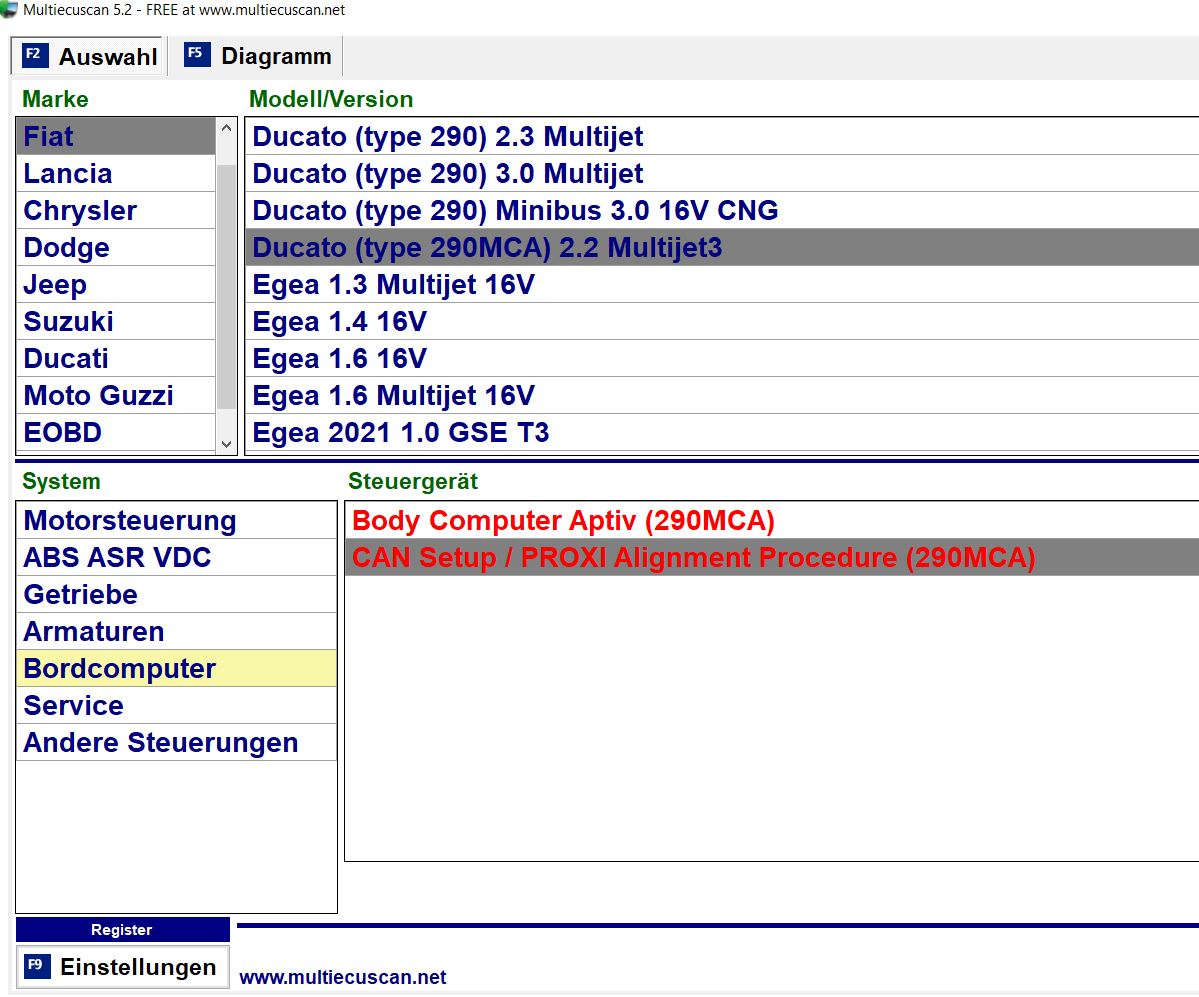Choose Ducato (type 290) 3.0 Multijet

click(x=722, y=174)
